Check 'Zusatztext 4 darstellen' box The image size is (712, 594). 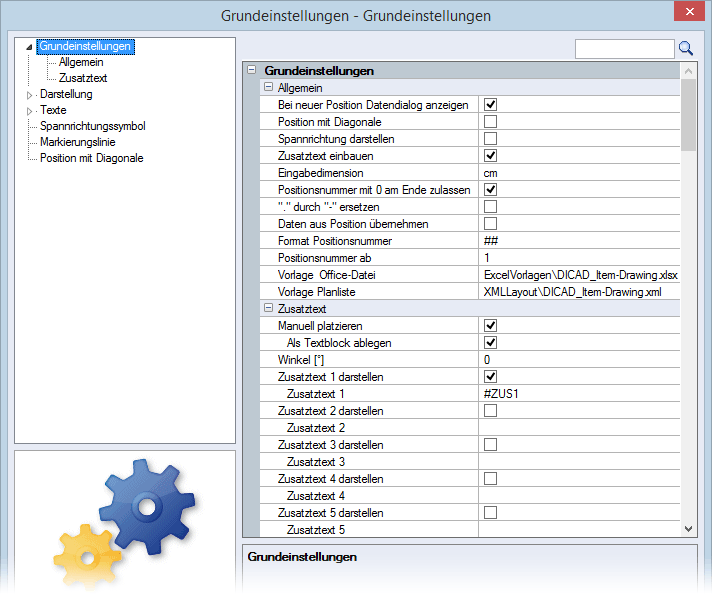490,479
